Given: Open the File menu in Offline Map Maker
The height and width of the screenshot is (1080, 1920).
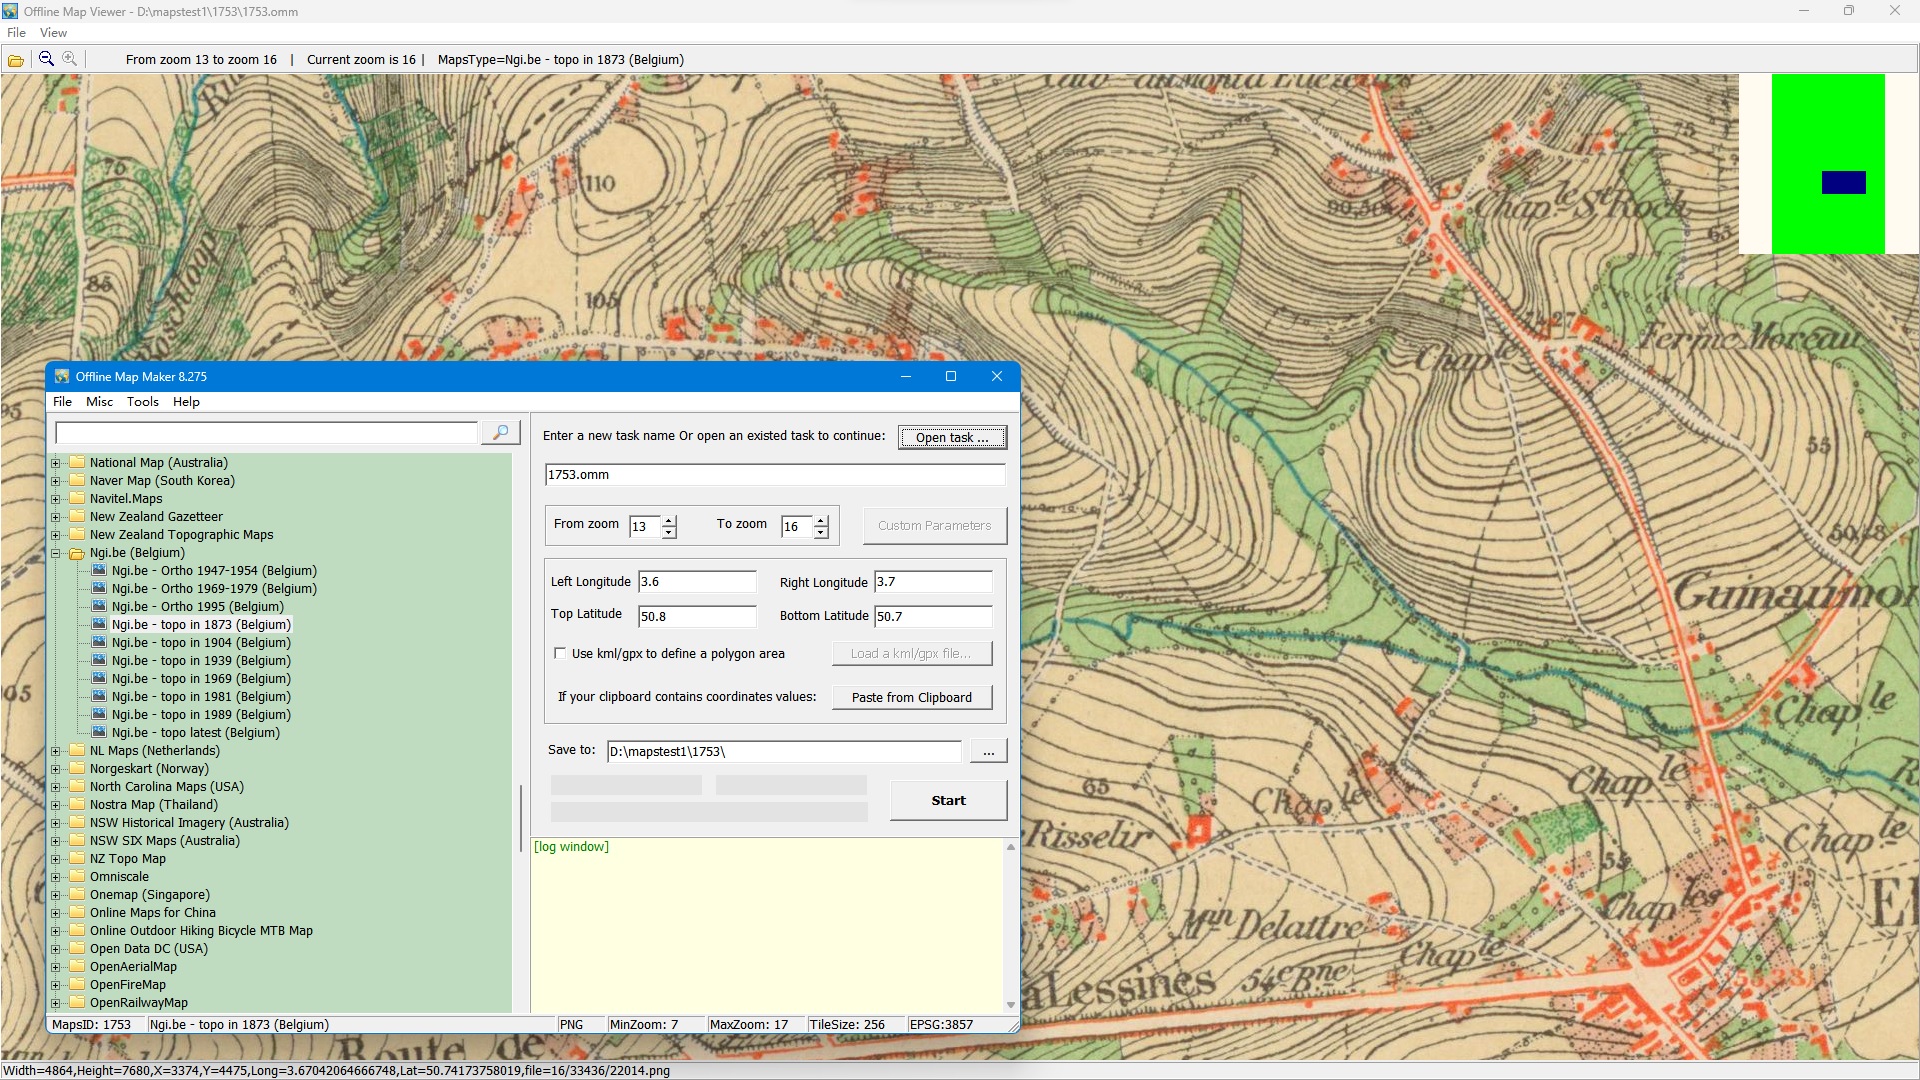Looking at the screenshot, I should point(62,401).
